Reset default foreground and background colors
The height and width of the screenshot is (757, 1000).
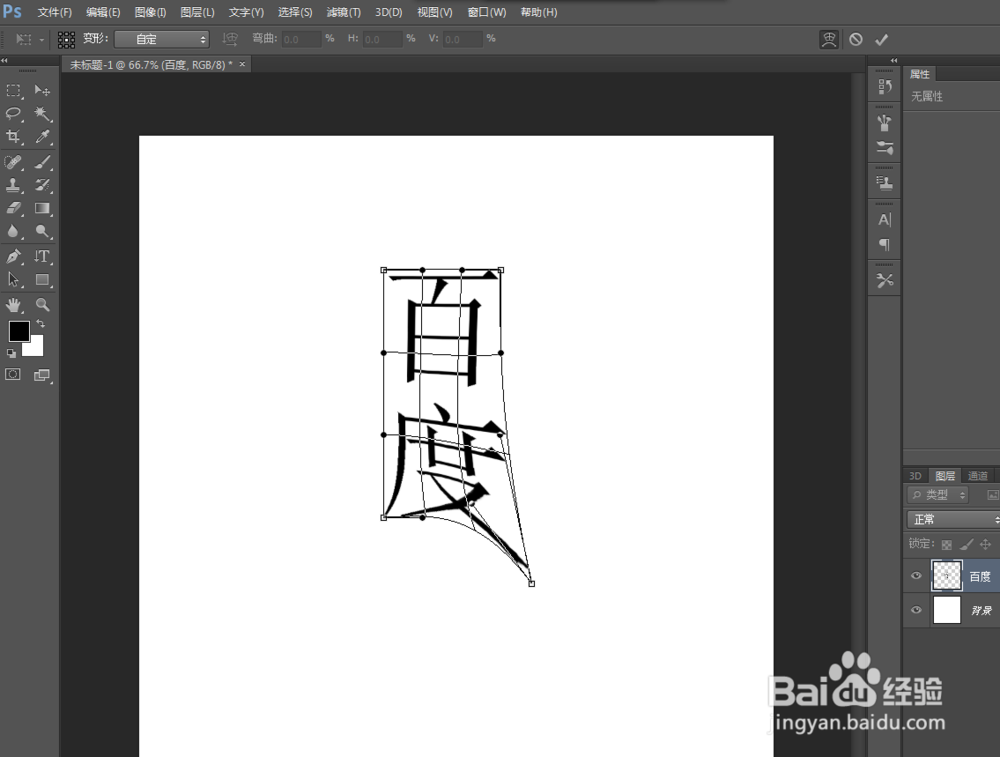pos(11,353)
